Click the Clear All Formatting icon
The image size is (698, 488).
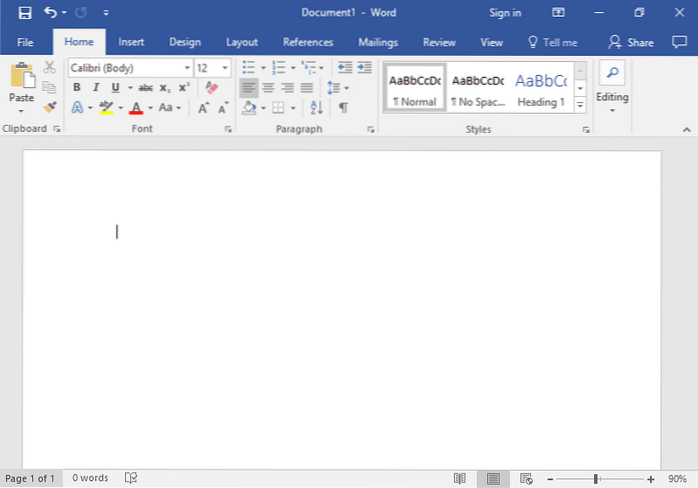coord(211,88)
